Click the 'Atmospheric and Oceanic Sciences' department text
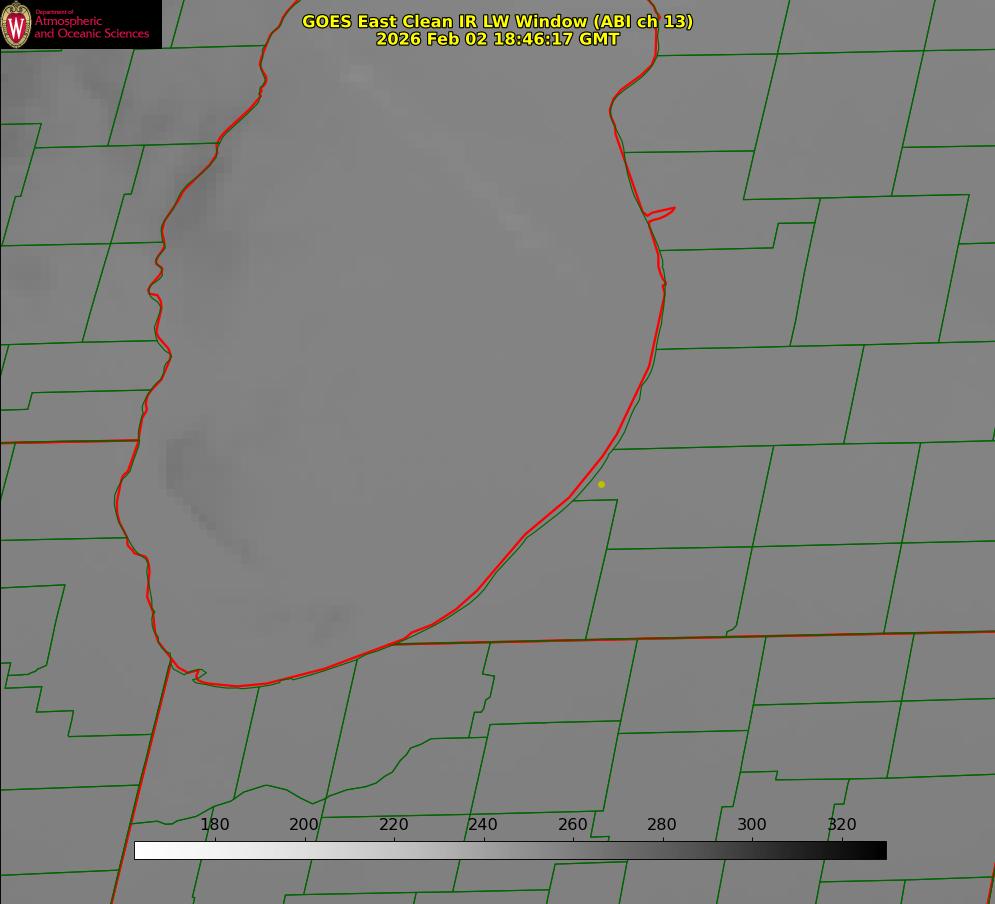 pos(91,27)
